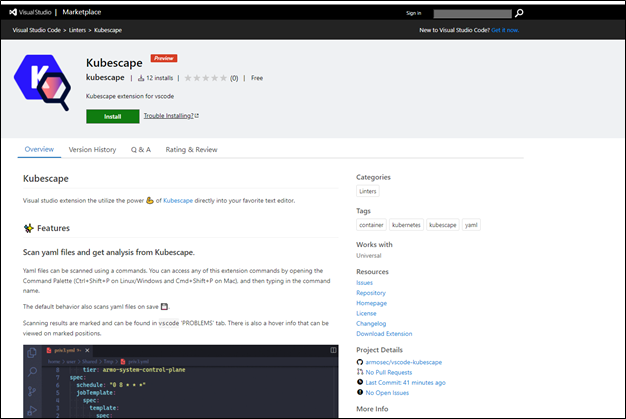Click the Universal text under Works with
Viewport: 626px width, 419px height.
tap(369, 256)
